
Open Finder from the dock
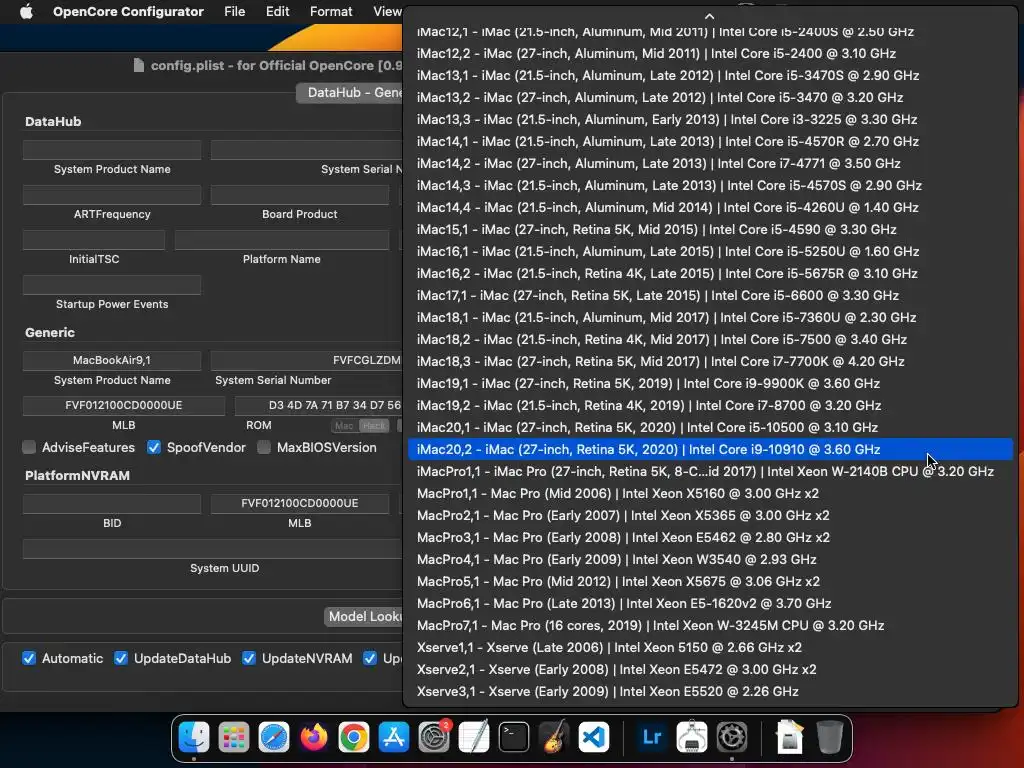194,737
